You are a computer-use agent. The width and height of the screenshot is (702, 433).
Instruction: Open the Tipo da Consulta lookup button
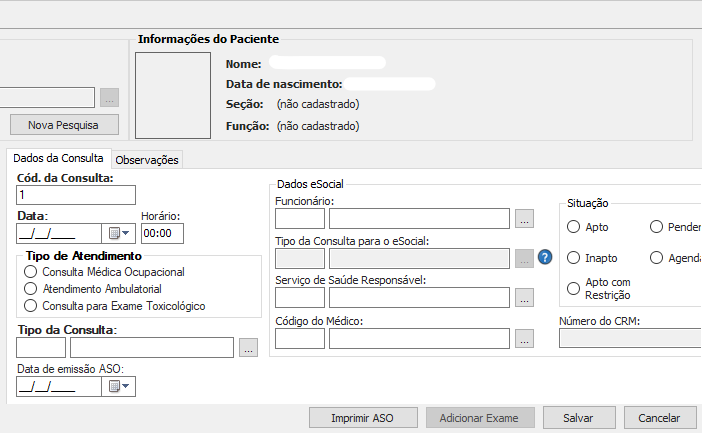pyautogui.click(x=249, y=348)
